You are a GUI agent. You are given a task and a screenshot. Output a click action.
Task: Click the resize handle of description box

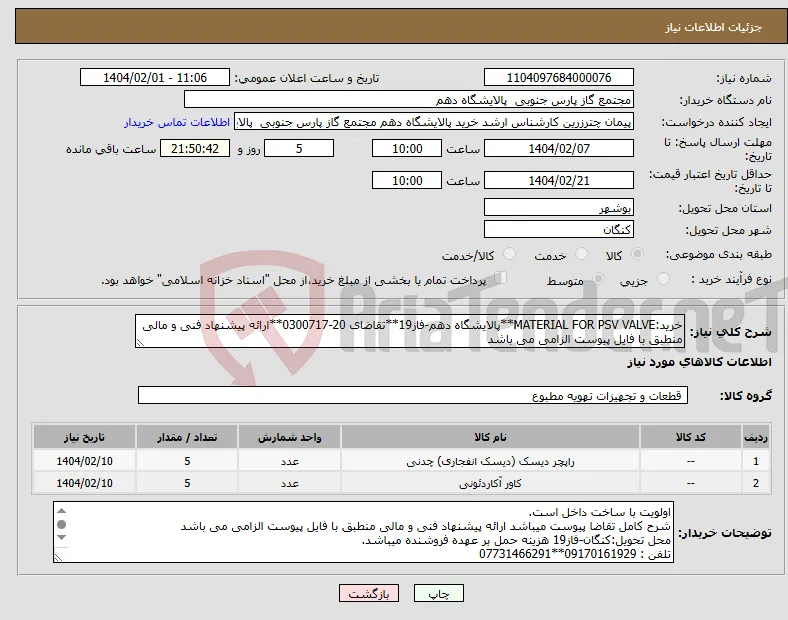point(140,343)
